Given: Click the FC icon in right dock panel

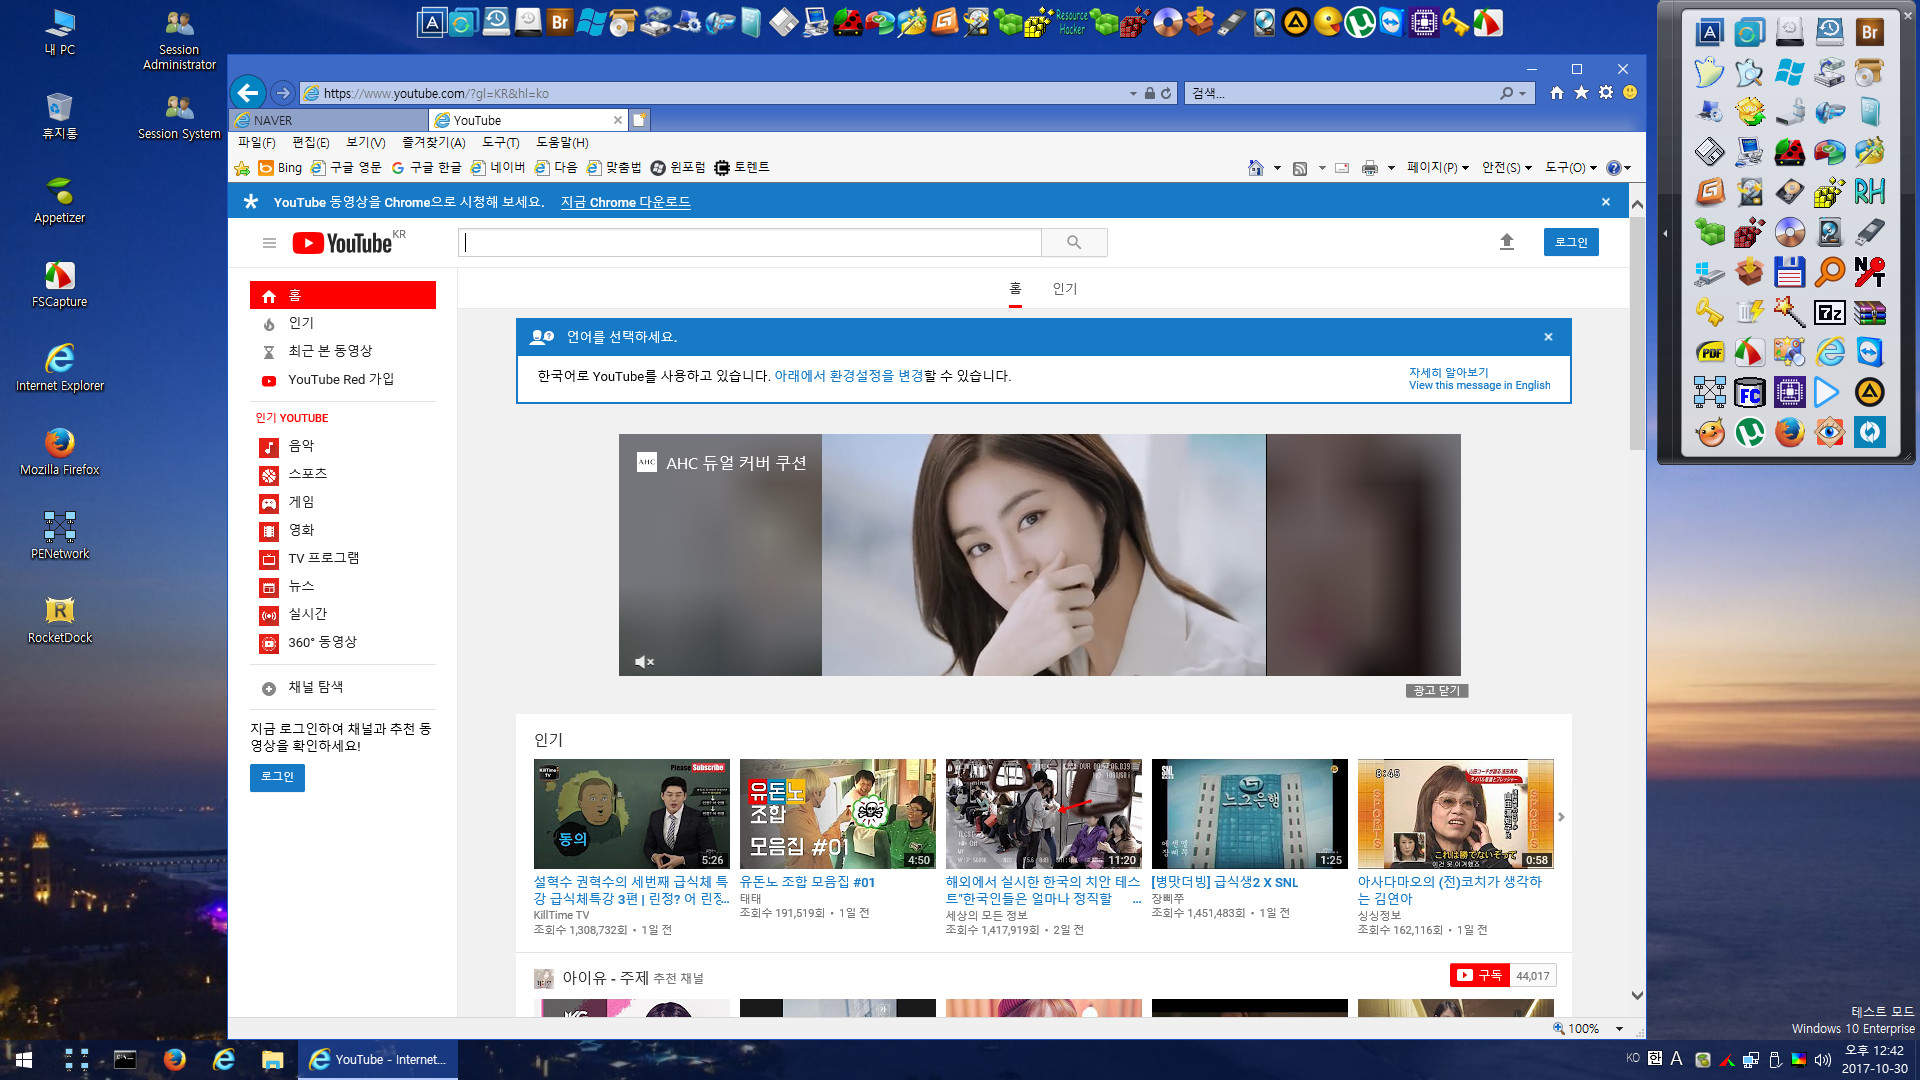Looking at the screenshot, I should (1750, 393).
